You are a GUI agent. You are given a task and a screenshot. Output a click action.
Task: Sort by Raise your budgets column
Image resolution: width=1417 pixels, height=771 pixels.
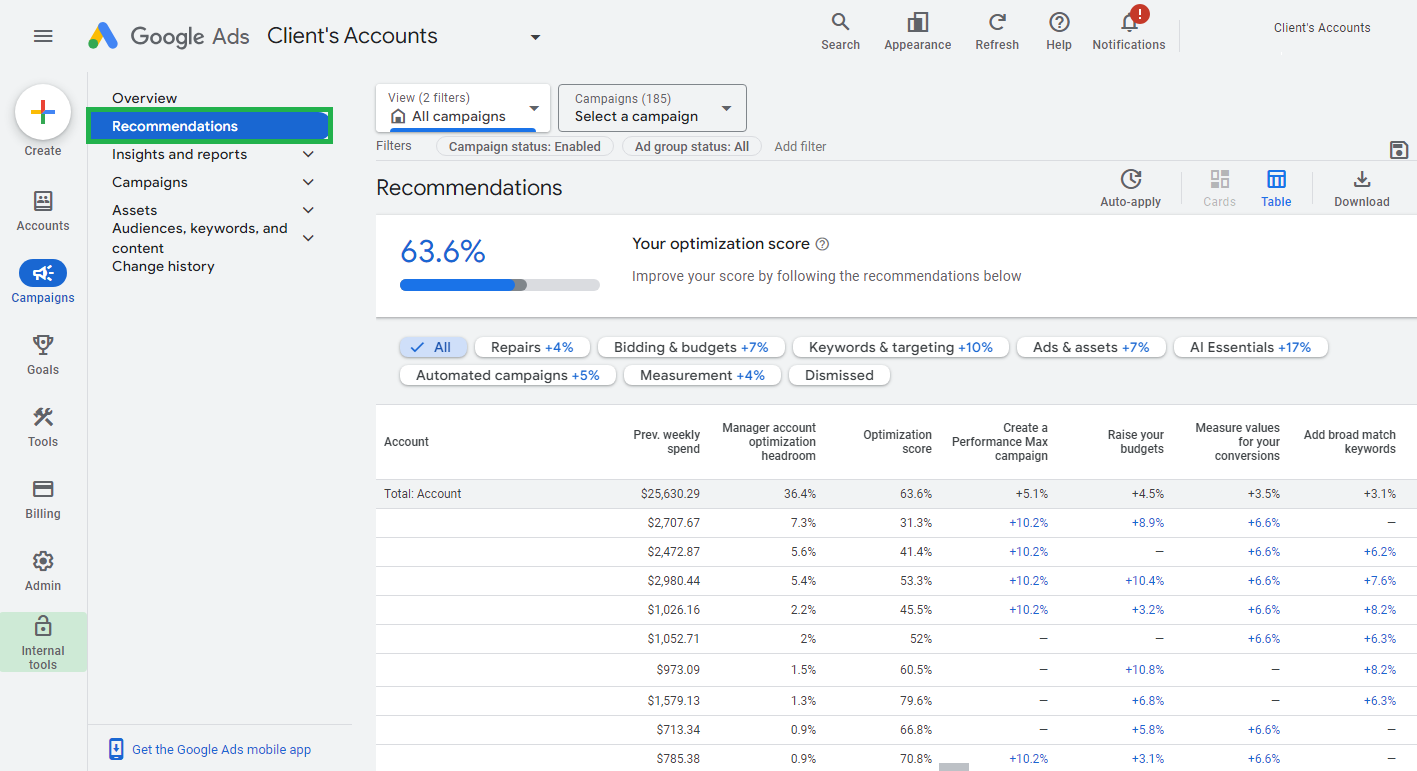1135,442
